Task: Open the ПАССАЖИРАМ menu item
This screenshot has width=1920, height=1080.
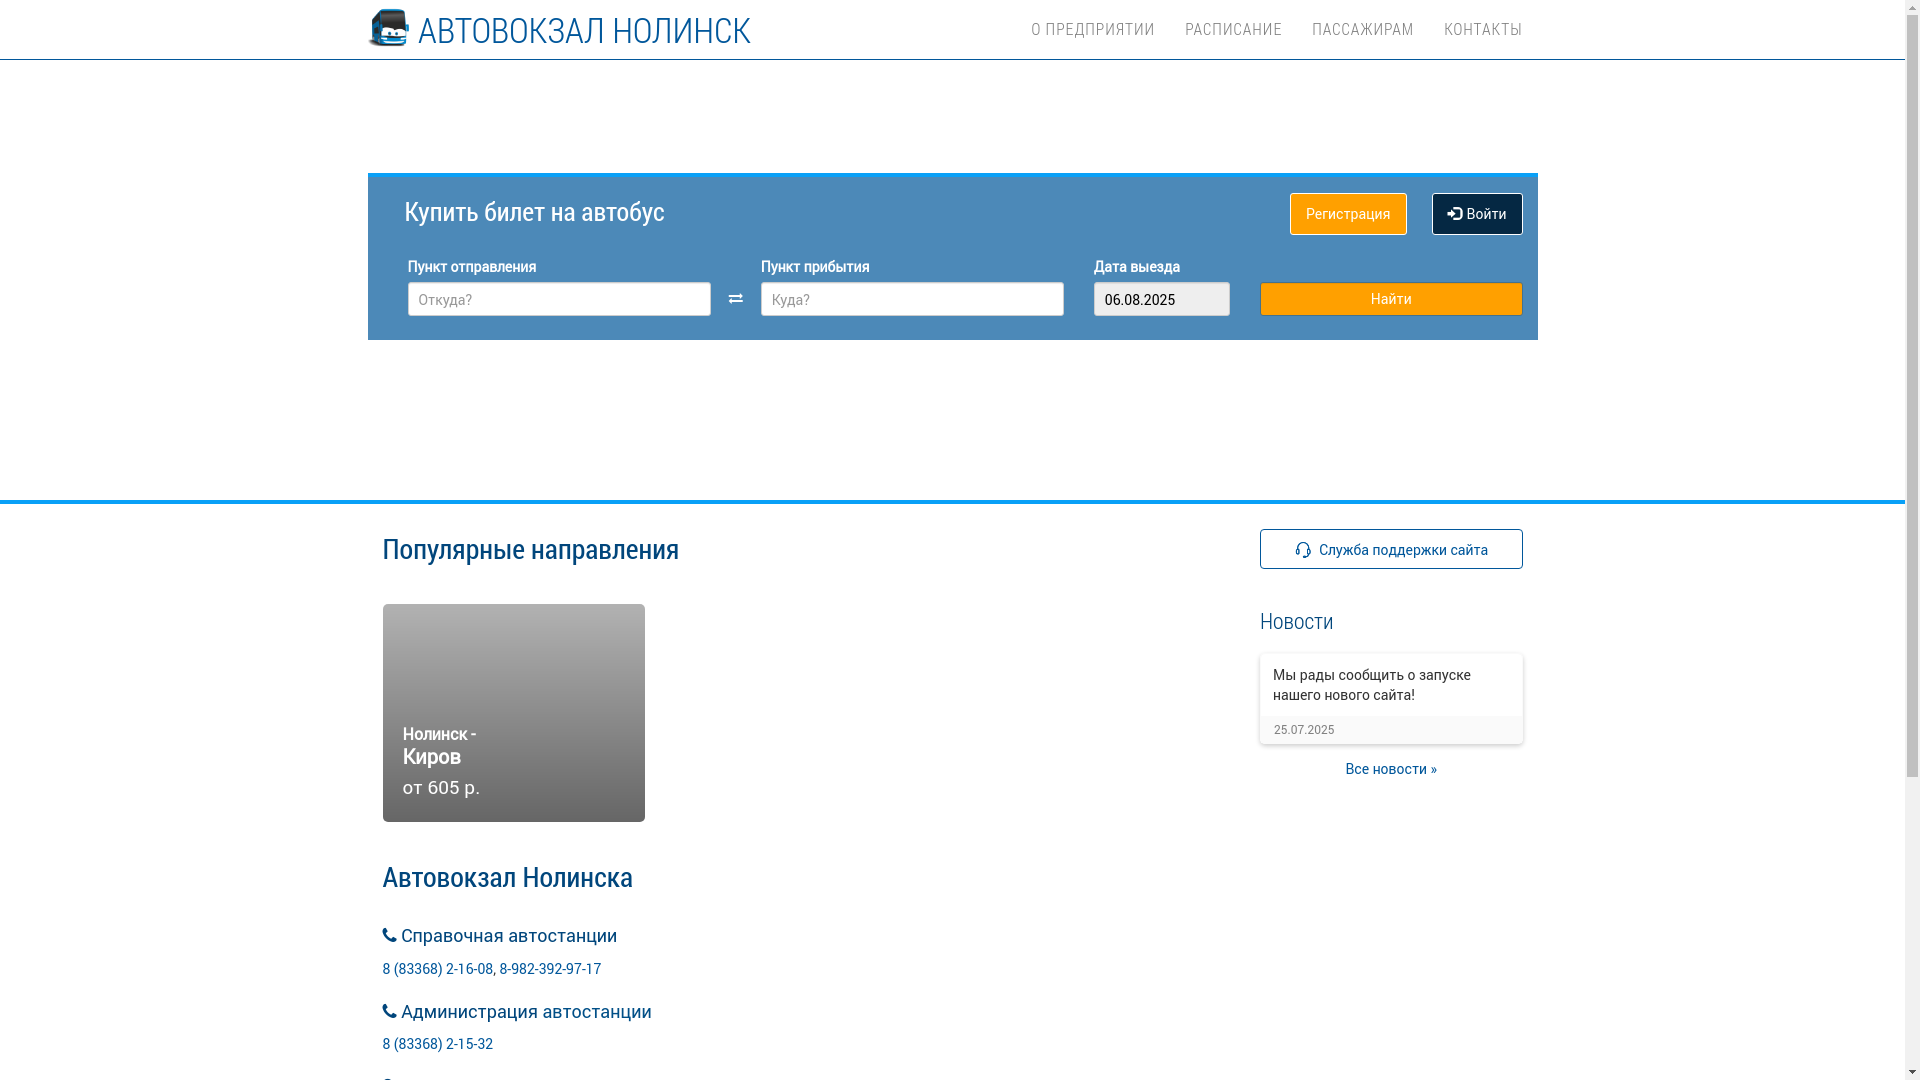Action: (x=1362, y=29)
